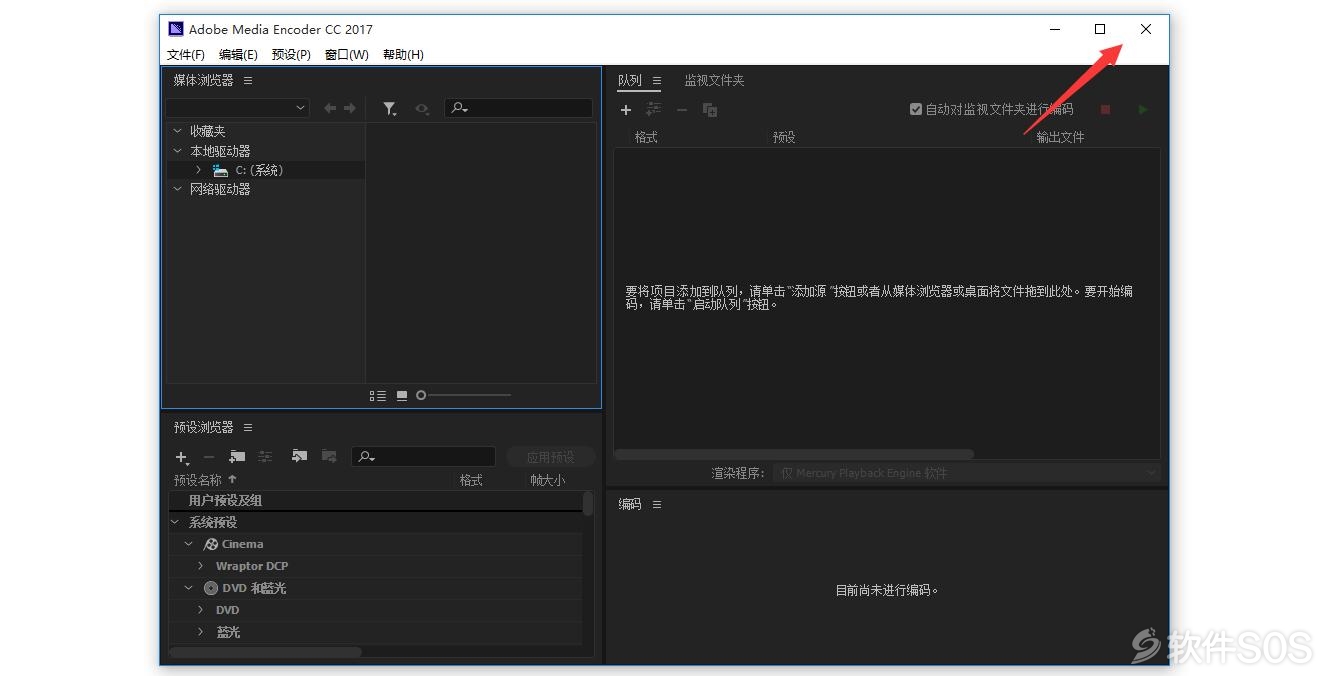Screen dimensions: 1331x676
Task: Open the 媒体浏览器 panel menu icon
Action: coord(248,80)
